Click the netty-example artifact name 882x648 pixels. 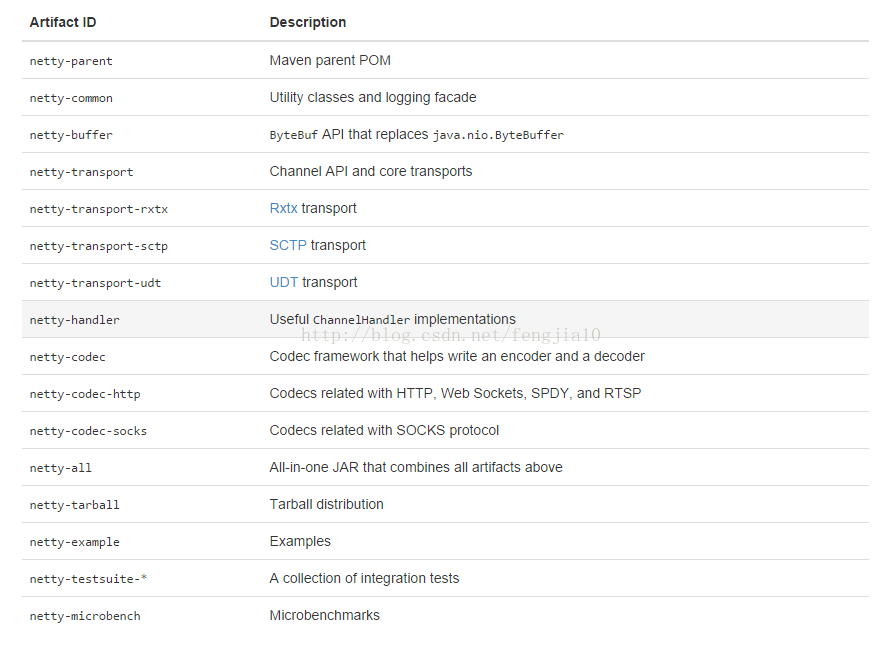(74, 542)
